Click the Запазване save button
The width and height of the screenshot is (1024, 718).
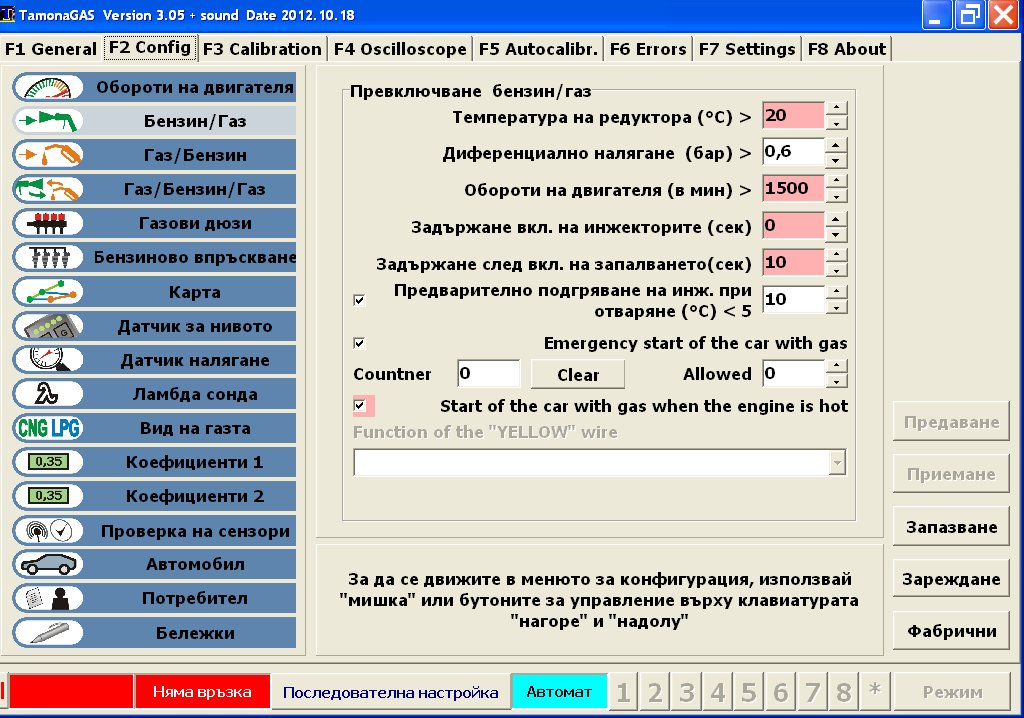coord(952,527)
